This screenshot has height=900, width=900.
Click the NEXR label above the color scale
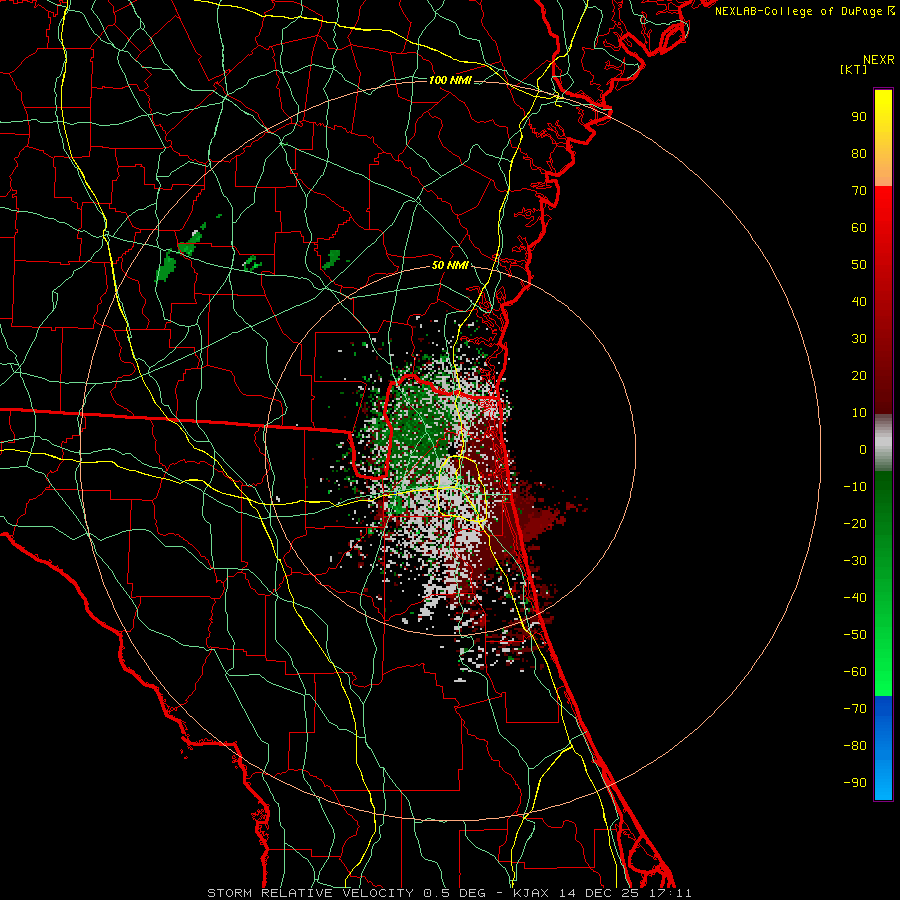[878, 60]
